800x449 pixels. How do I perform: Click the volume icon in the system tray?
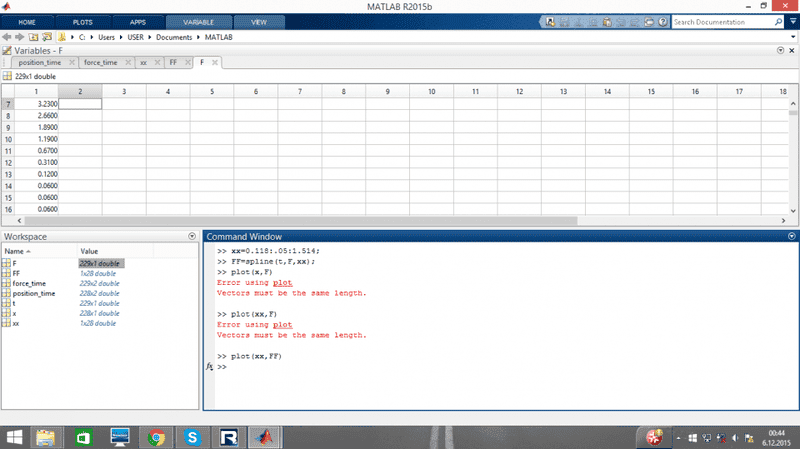point(735,438)
